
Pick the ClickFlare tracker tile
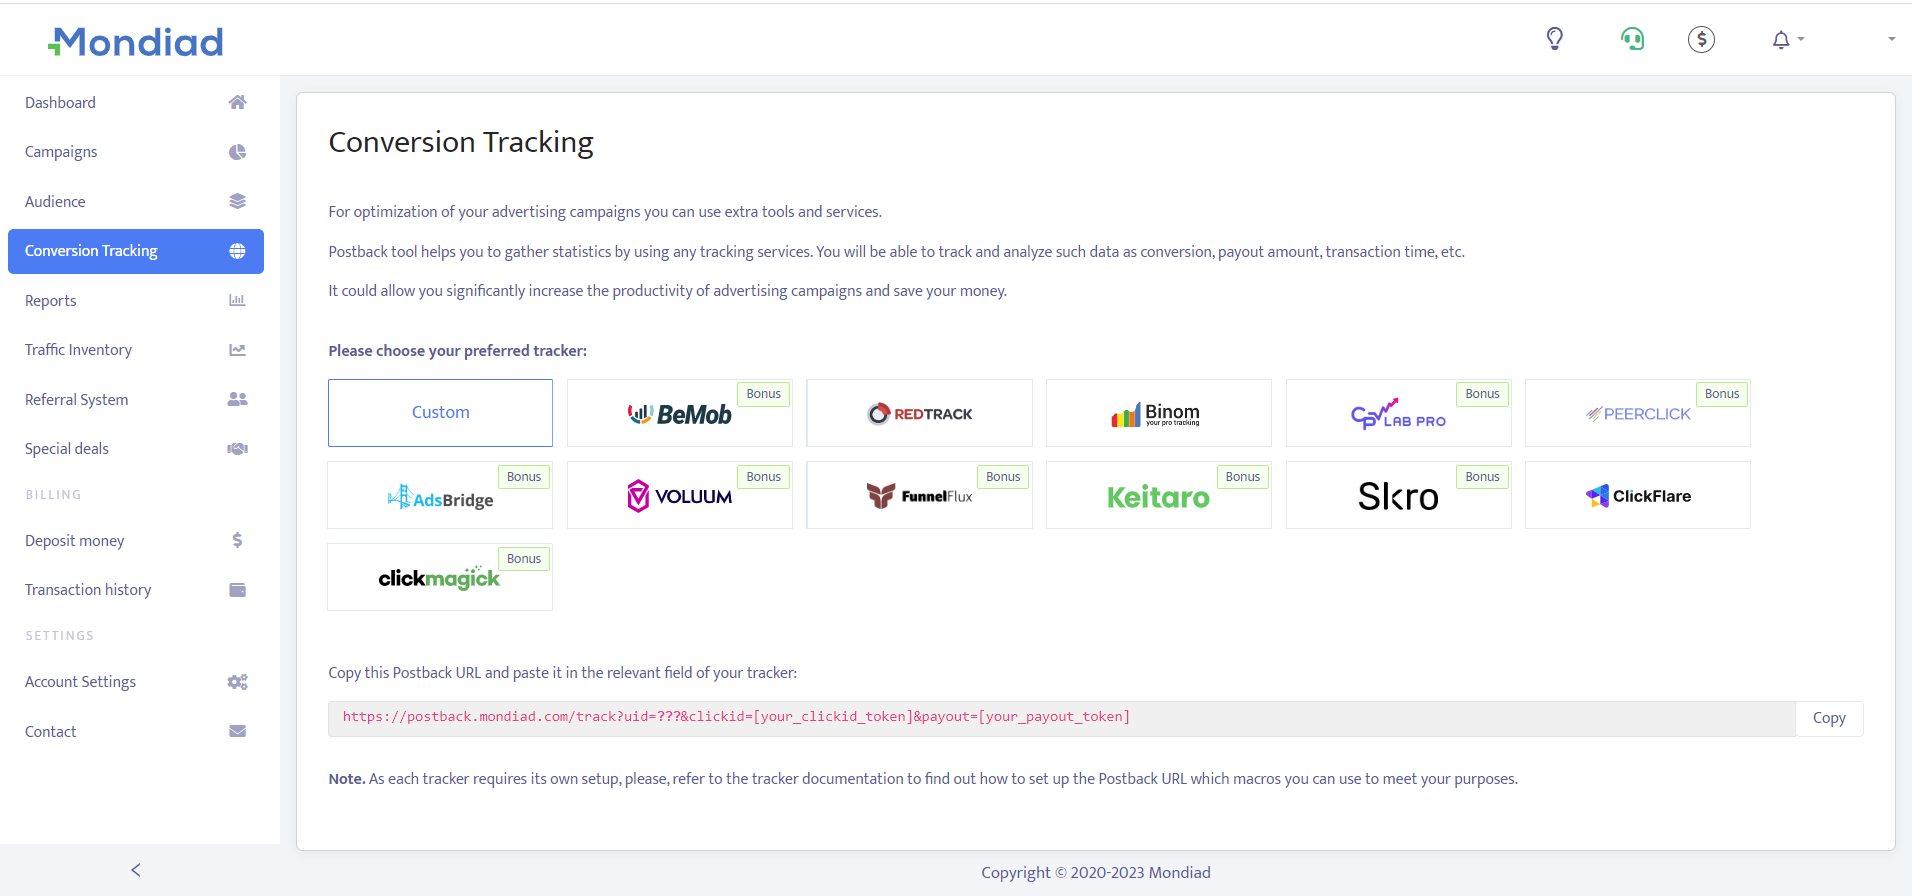1637,495
